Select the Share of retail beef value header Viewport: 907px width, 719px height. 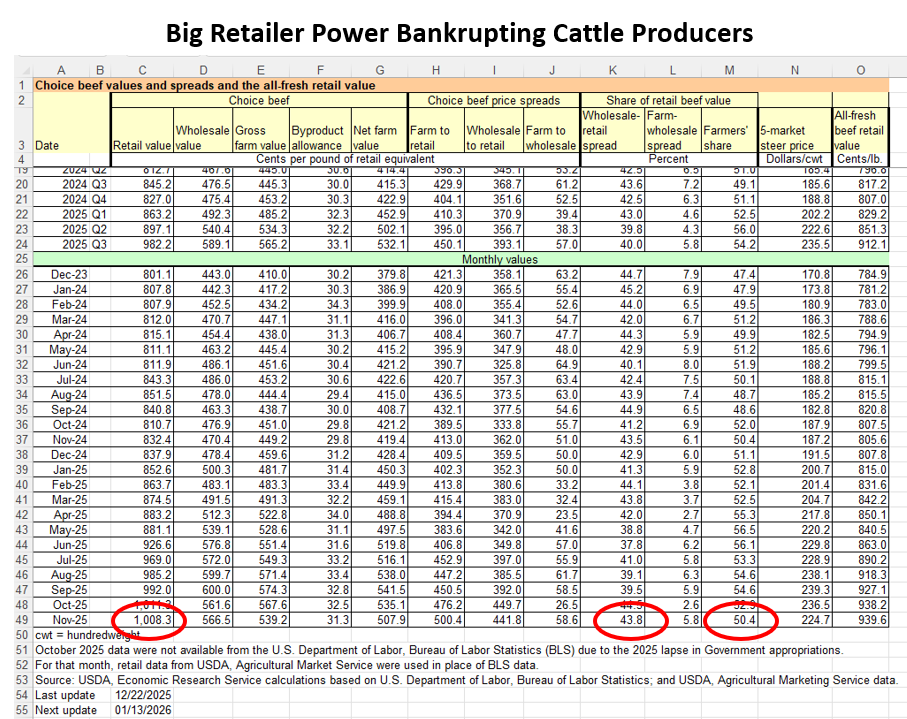pyautogui.click(x=668, y=101)
